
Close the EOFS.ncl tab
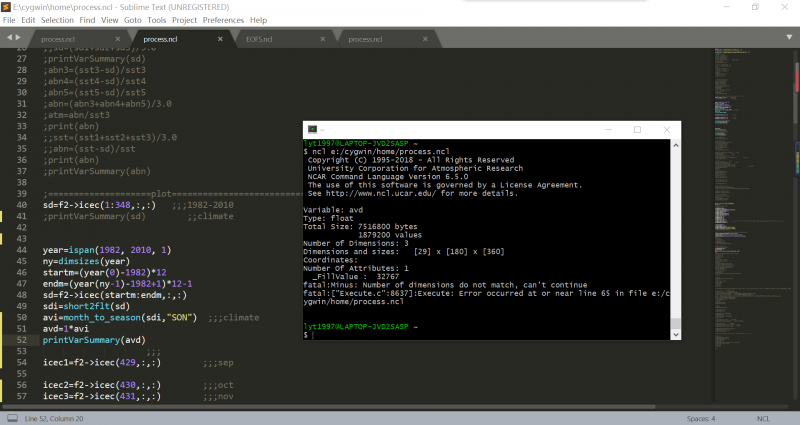click(x=324, y=39)
